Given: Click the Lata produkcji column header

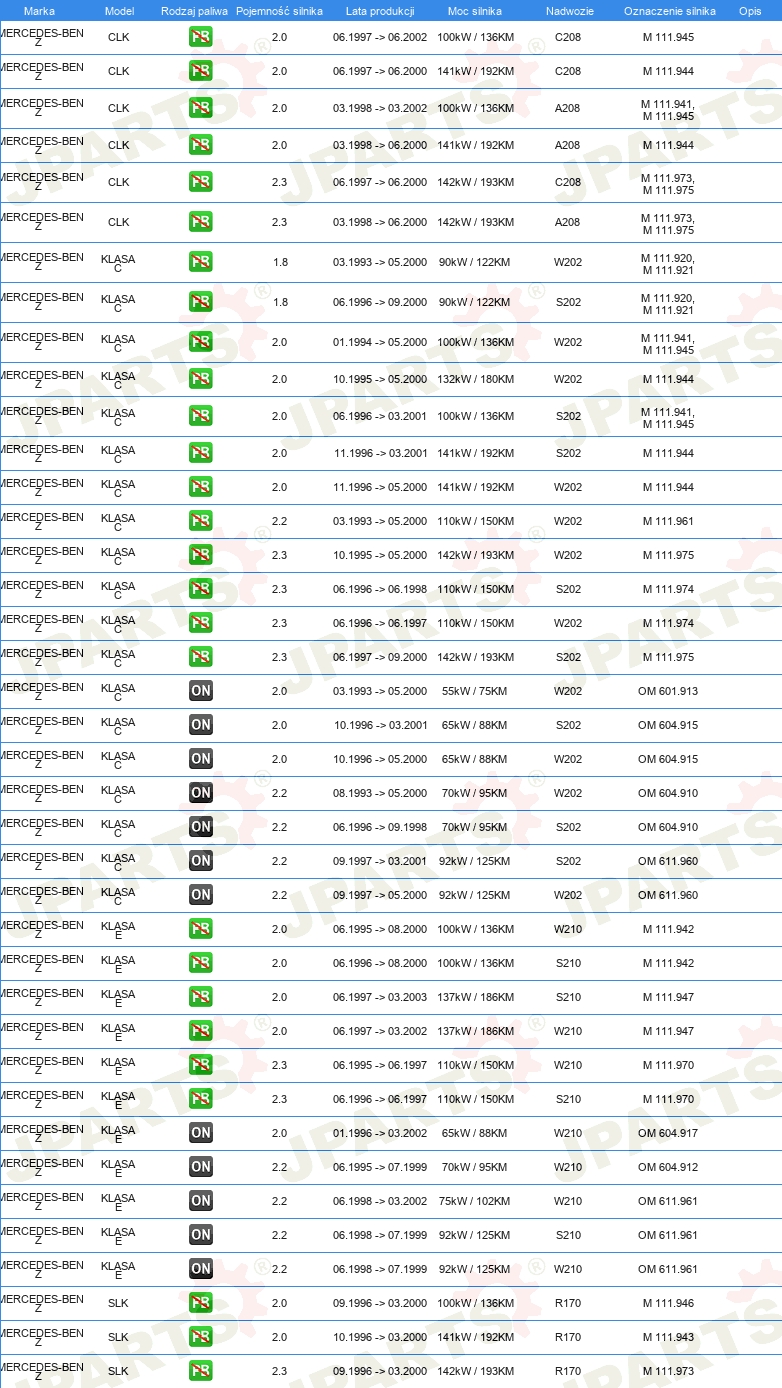Looking at the screenshot, I should click(x=380, y=11).
